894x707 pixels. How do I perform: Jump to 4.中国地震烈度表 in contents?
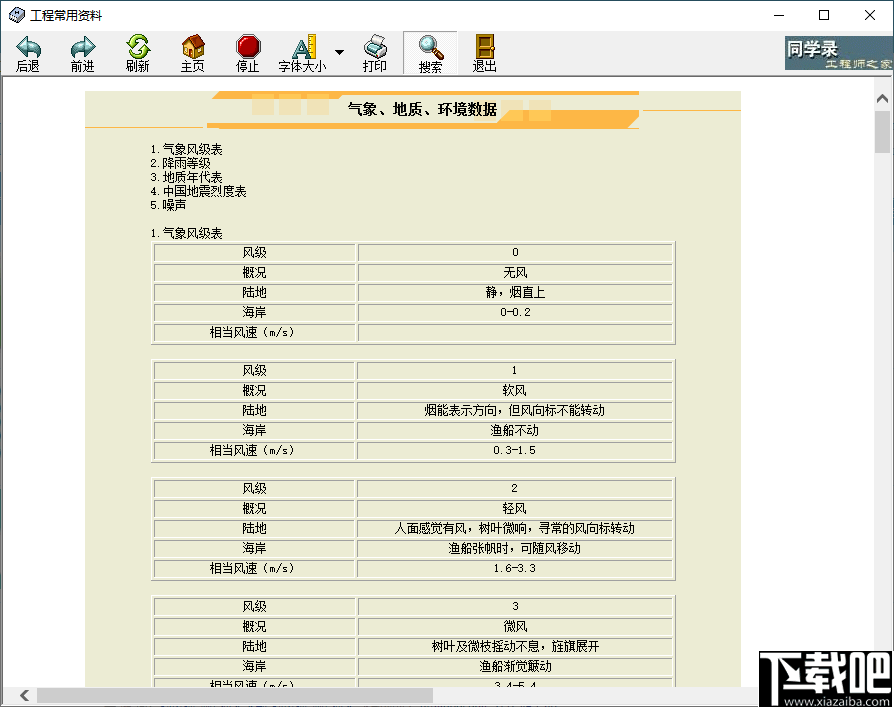(198, 191)
